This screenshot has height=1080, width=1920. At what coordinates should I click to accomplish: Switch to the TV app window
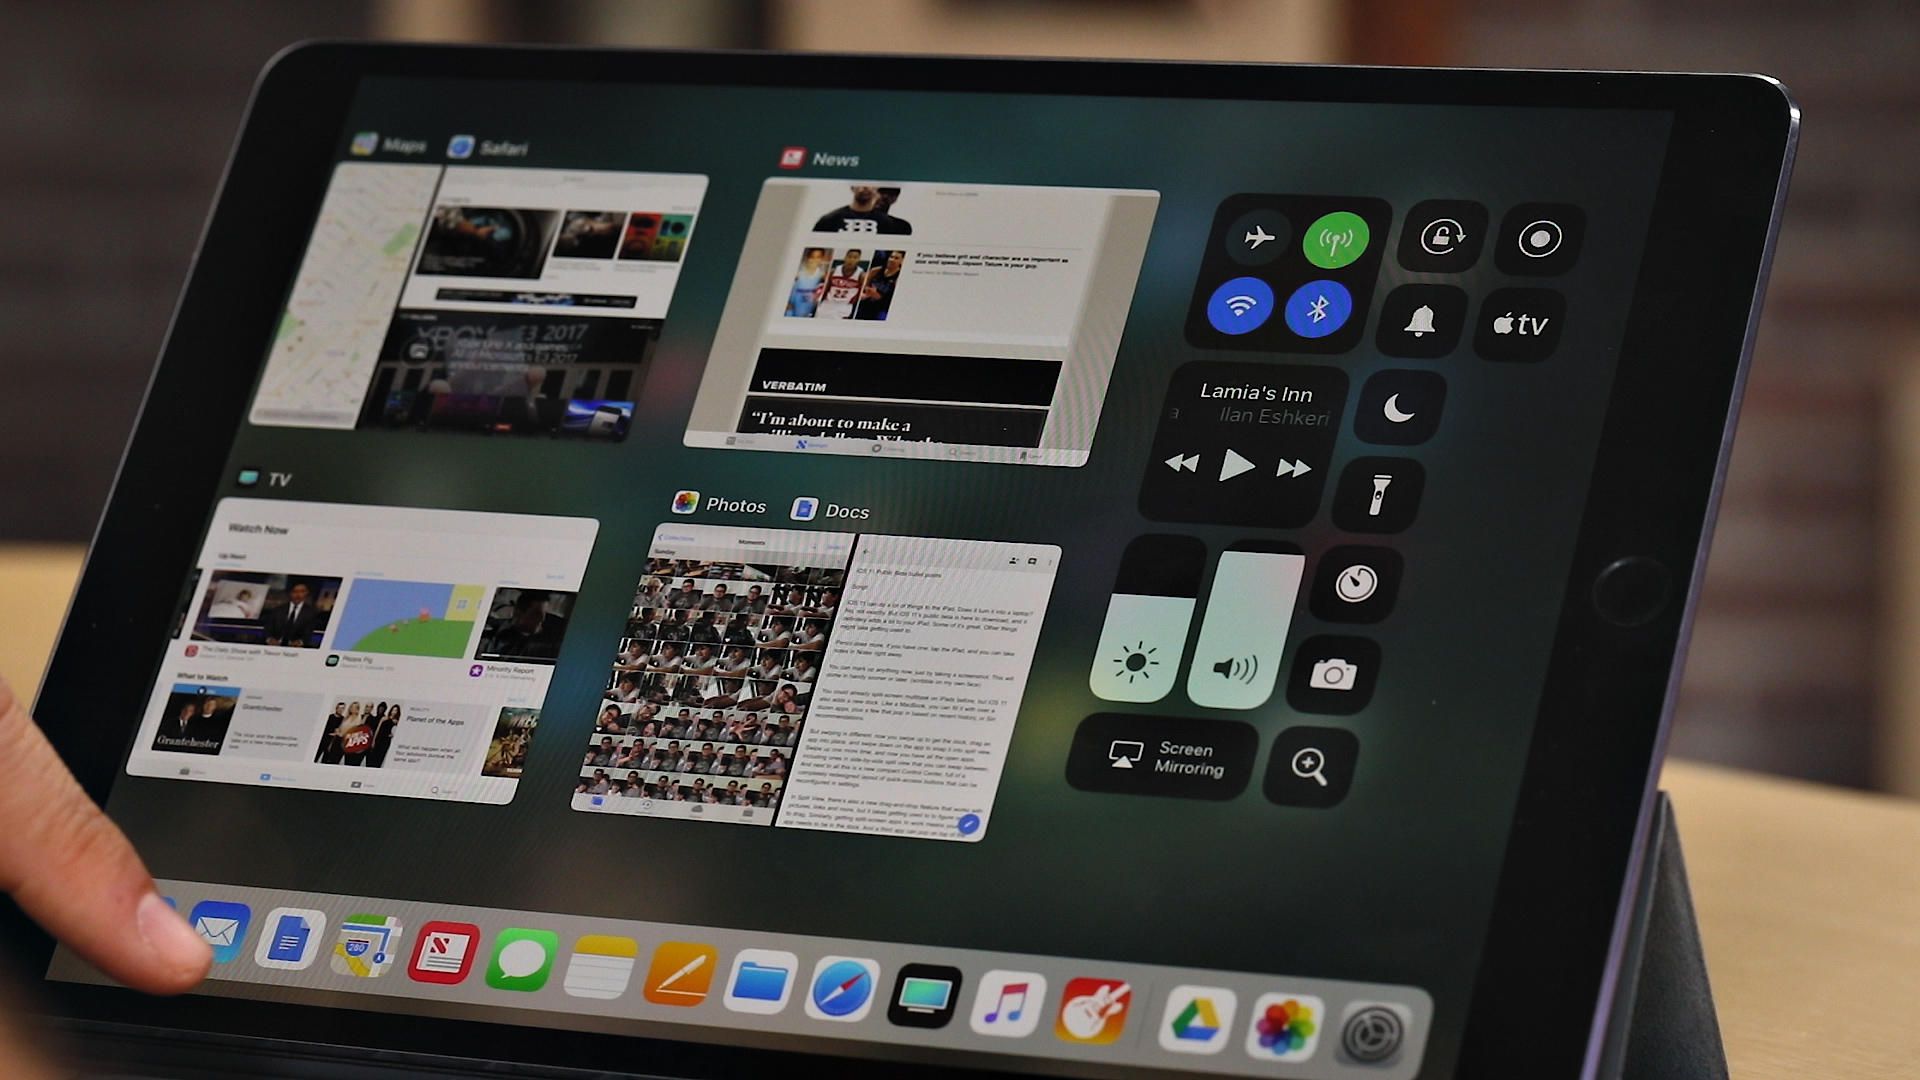coord(369,646)
